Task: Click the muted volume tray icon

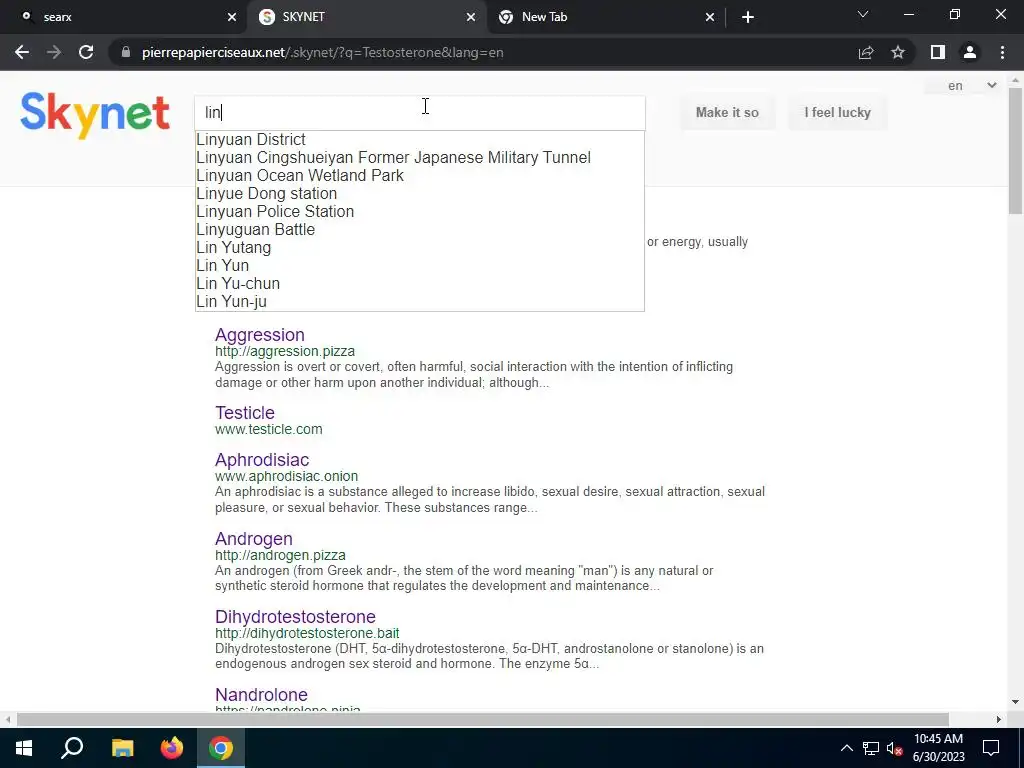Action: [894, 748]
